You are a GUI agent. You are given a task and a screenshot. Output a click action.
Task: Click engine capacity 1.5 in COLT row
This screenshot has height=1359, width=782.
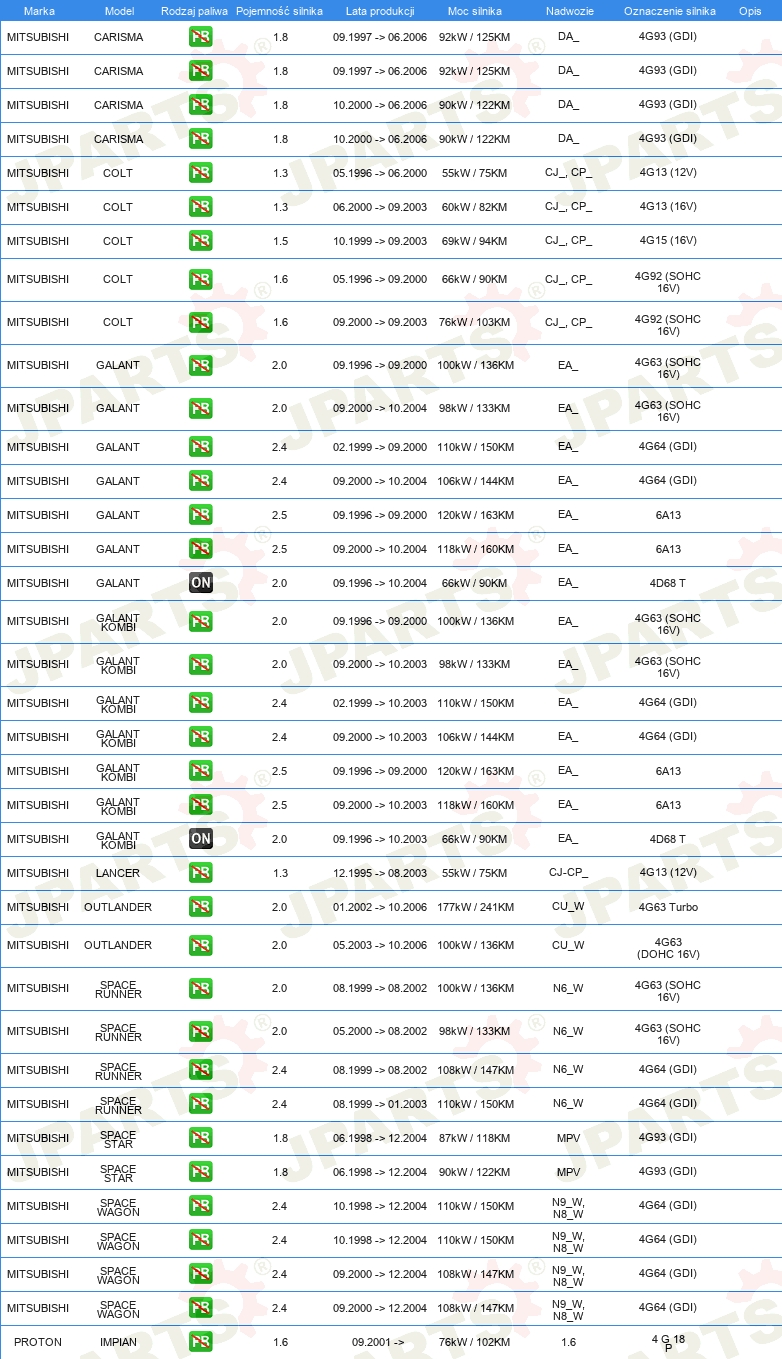point(280,241)
